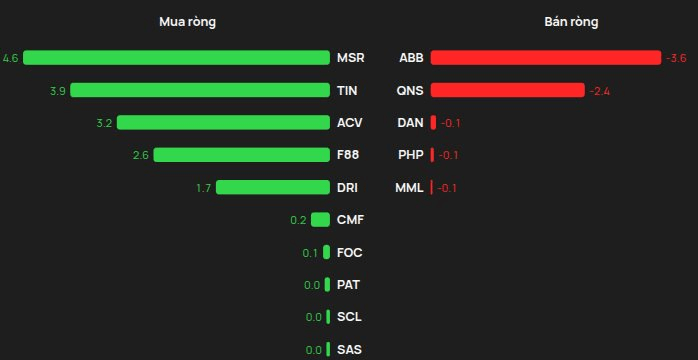This screenshot has width=698, height=360.
Task: Click the green MSR bar
Action: coord(177,58)
